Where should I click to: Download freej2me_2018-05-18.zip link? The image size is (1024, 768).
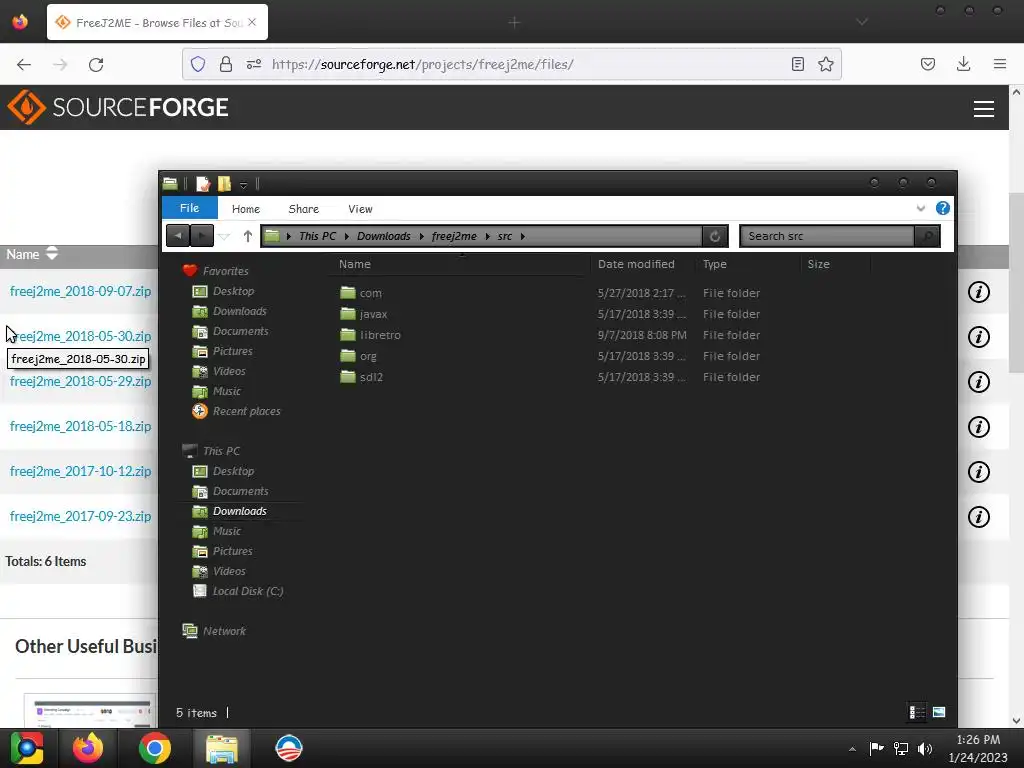point(80,426)
